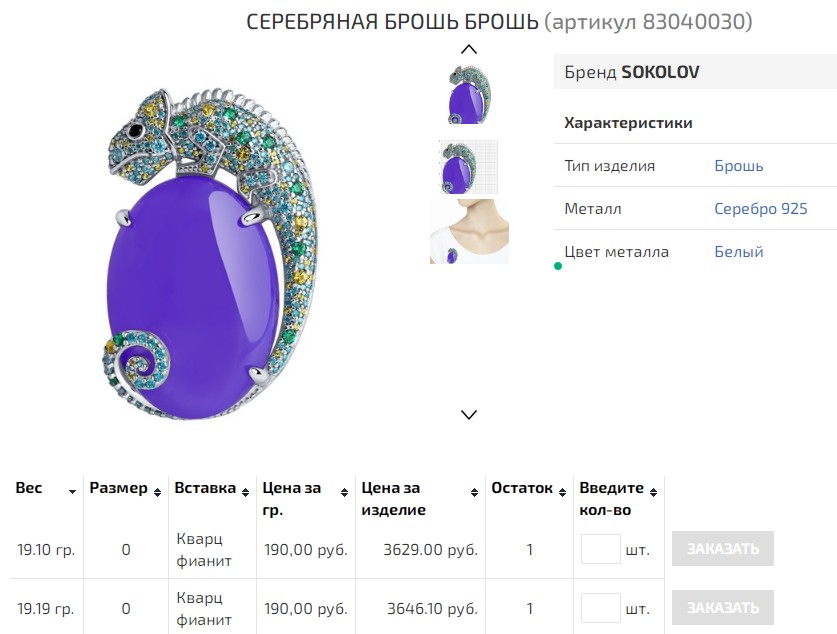This screenshot has width=837, height=634.
Task: Click quantity field for 19.19 гр. row
Action: click(x=600, y=608)
